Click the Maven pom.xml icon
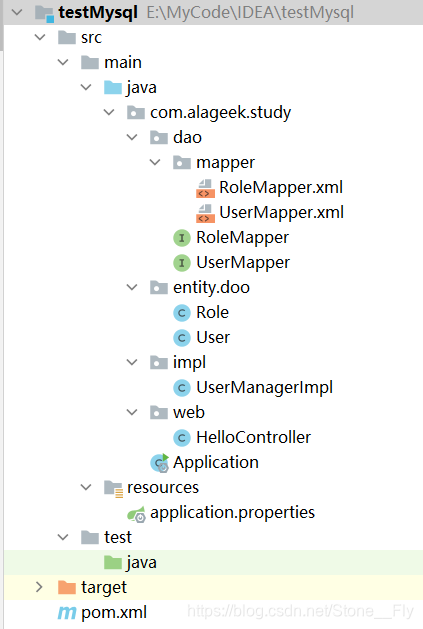423x629 pixels. (x=67, y=613)
